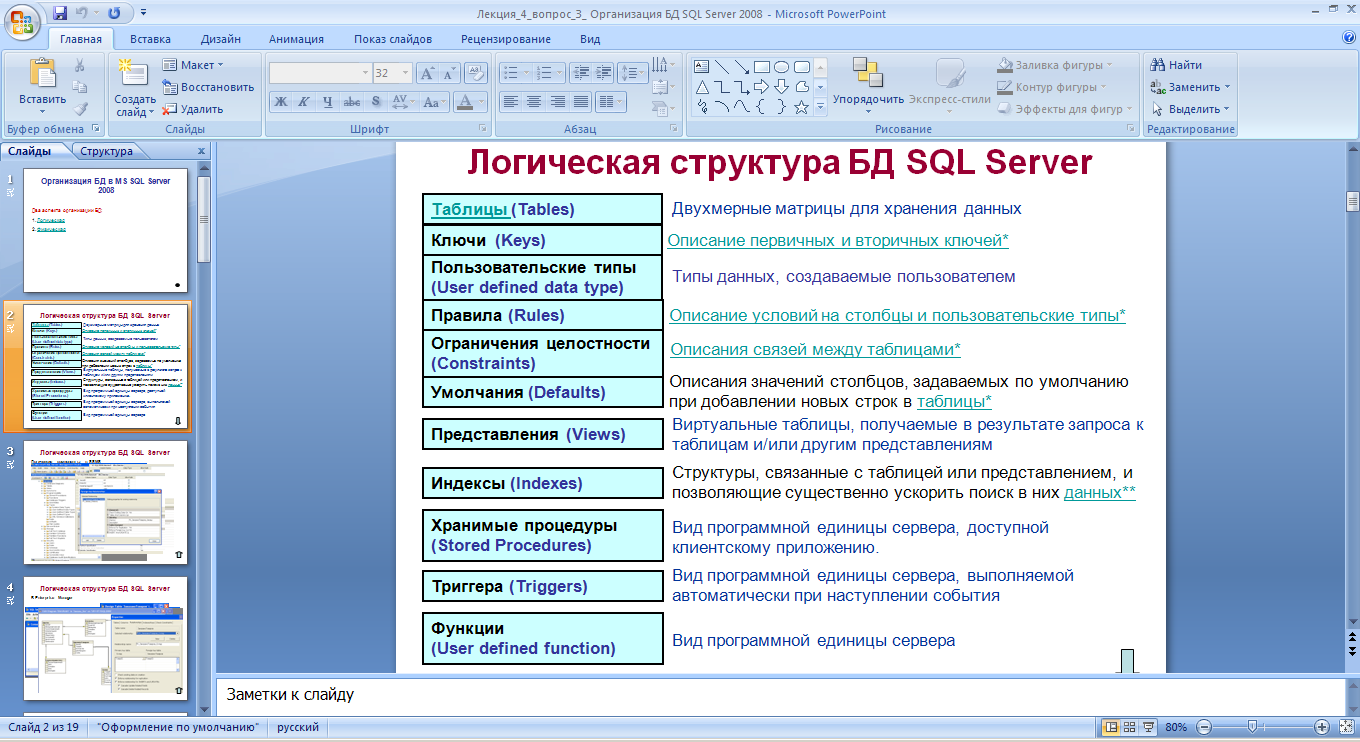This screenshot has width=1360, height=742.
Task: Copy selection with the Copy icon
Action: click(x=80, y=87)
